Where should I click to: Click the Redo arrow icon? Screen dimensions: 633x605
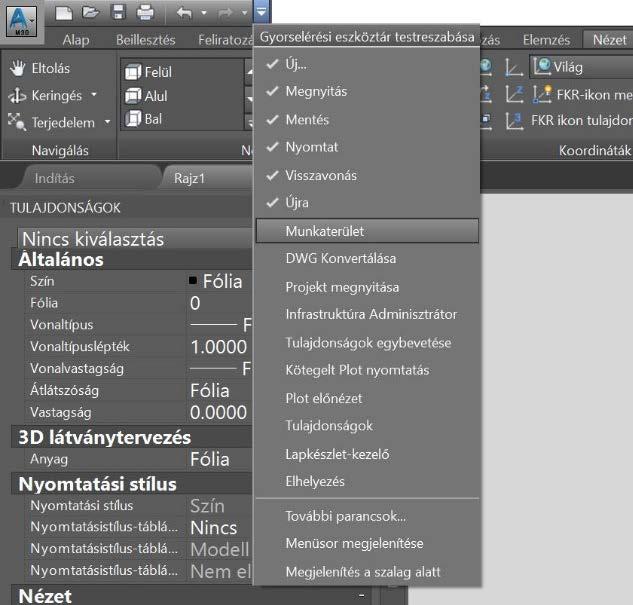click(225, 13)
